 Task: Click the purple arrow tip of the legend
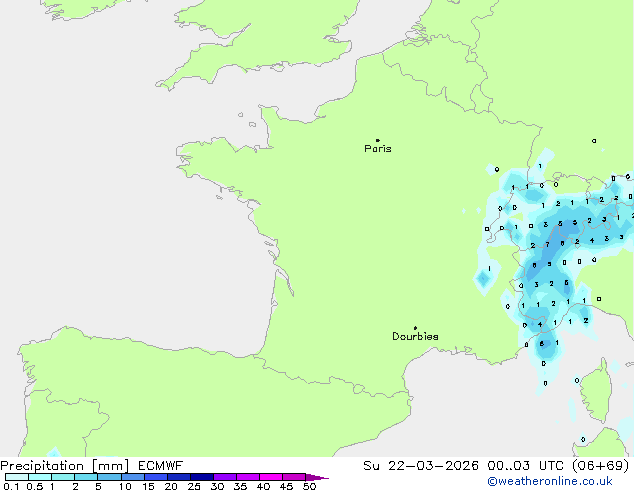click(317, 477)
